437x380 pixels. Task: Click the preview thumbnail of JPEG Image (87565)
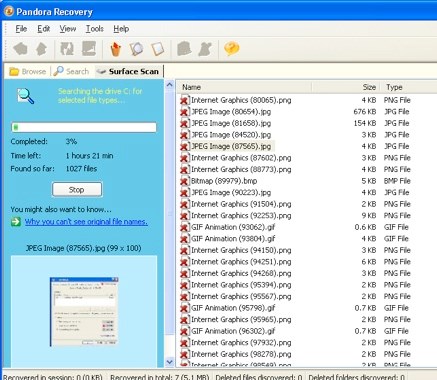84,312
